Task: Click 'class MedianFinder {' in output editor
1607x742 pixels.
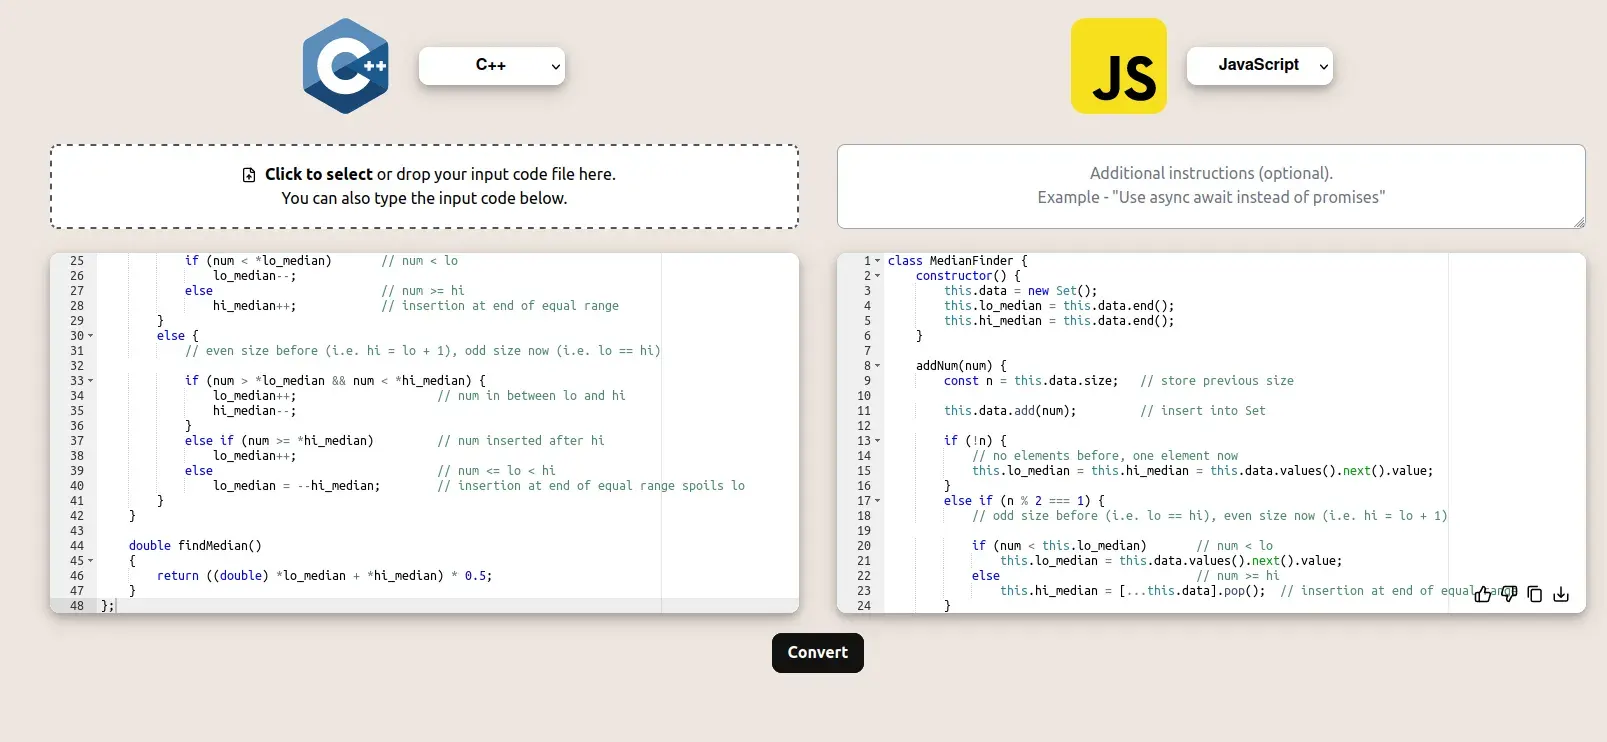Action: (x=957, y=261)
